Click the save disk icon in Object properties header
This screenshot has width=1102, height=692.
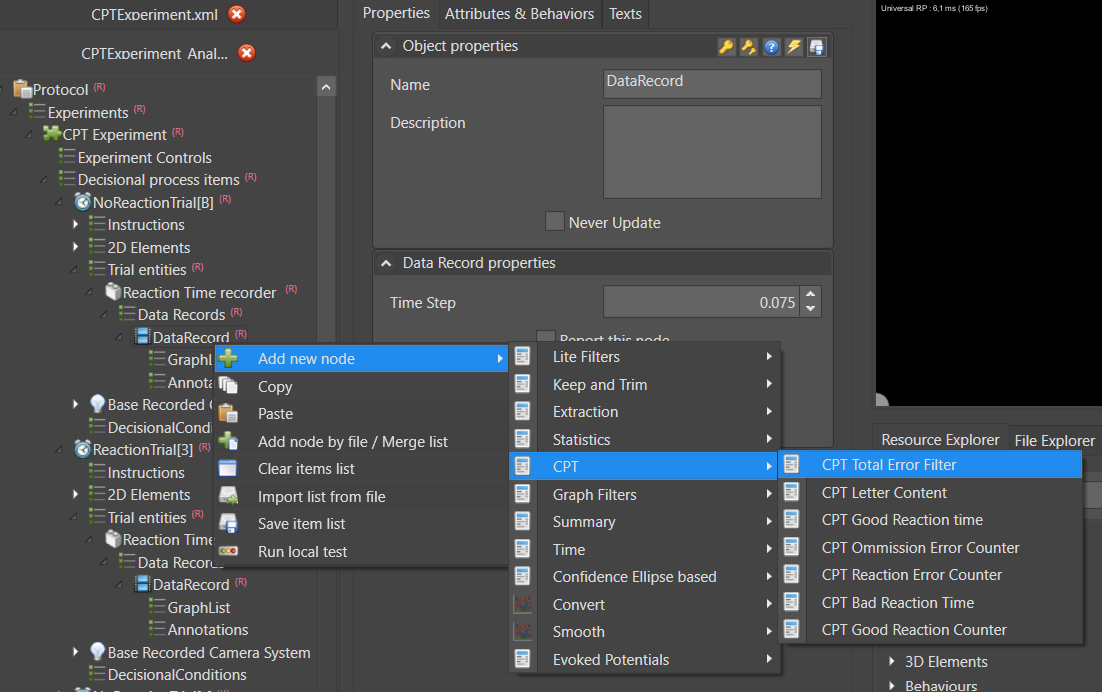(x=817, y=47)
